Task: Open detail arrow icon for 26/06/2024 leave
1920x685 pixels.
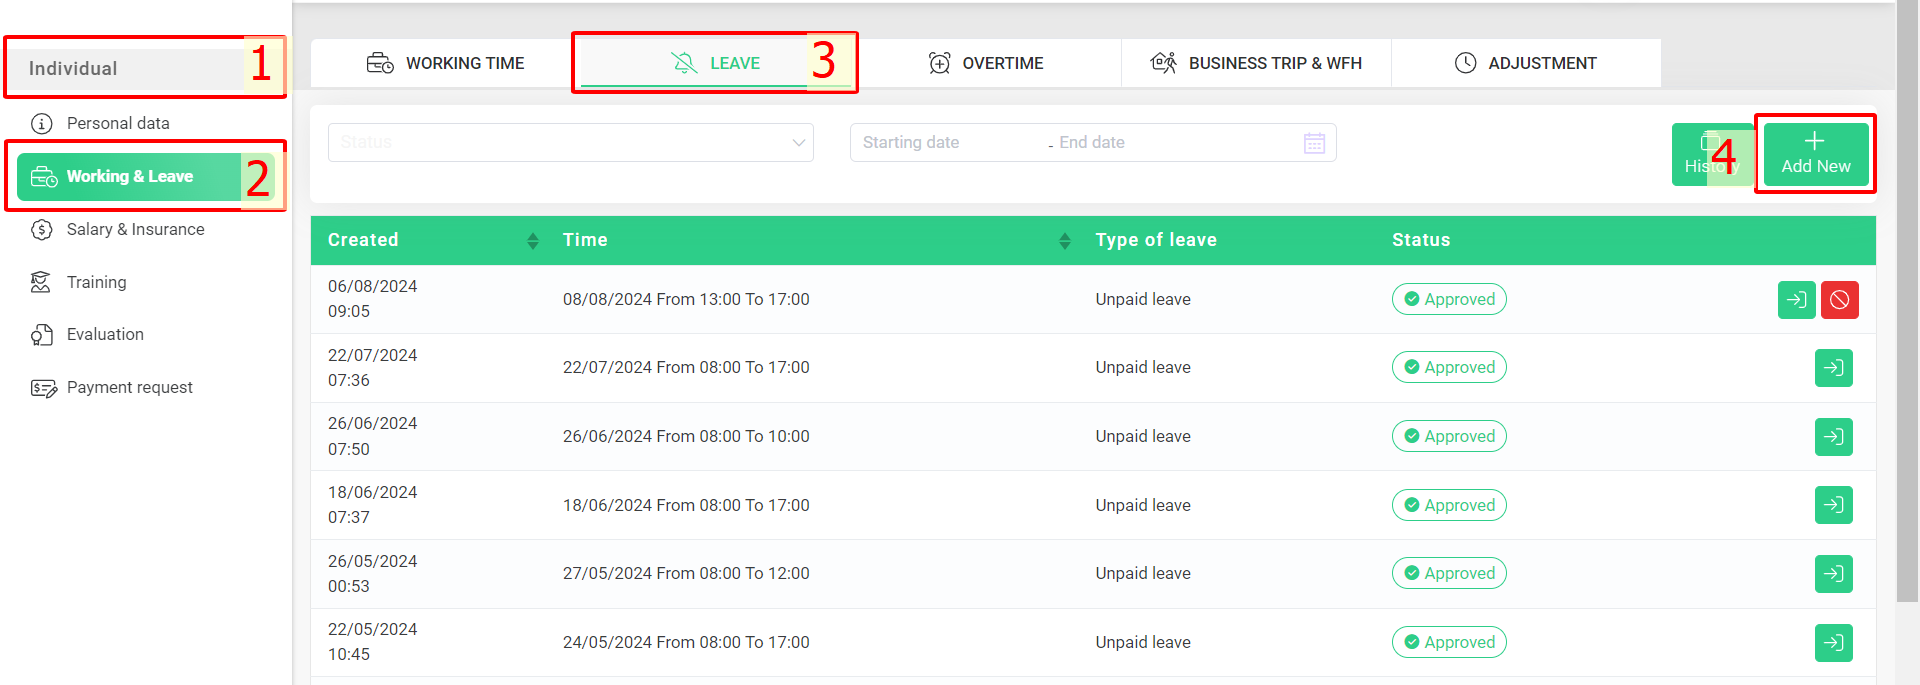Action: [1833, 437]
